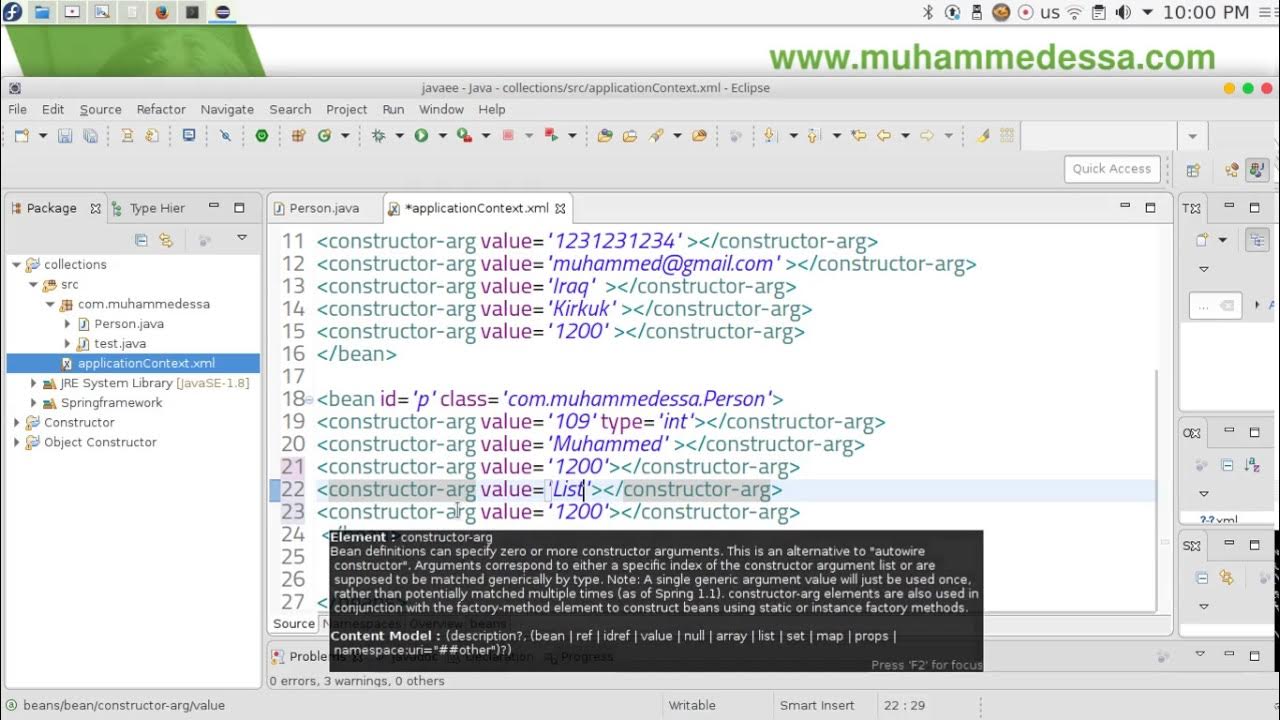
Task: Open the Debug configurations dropdown arrow
Action: coord(399,136)
